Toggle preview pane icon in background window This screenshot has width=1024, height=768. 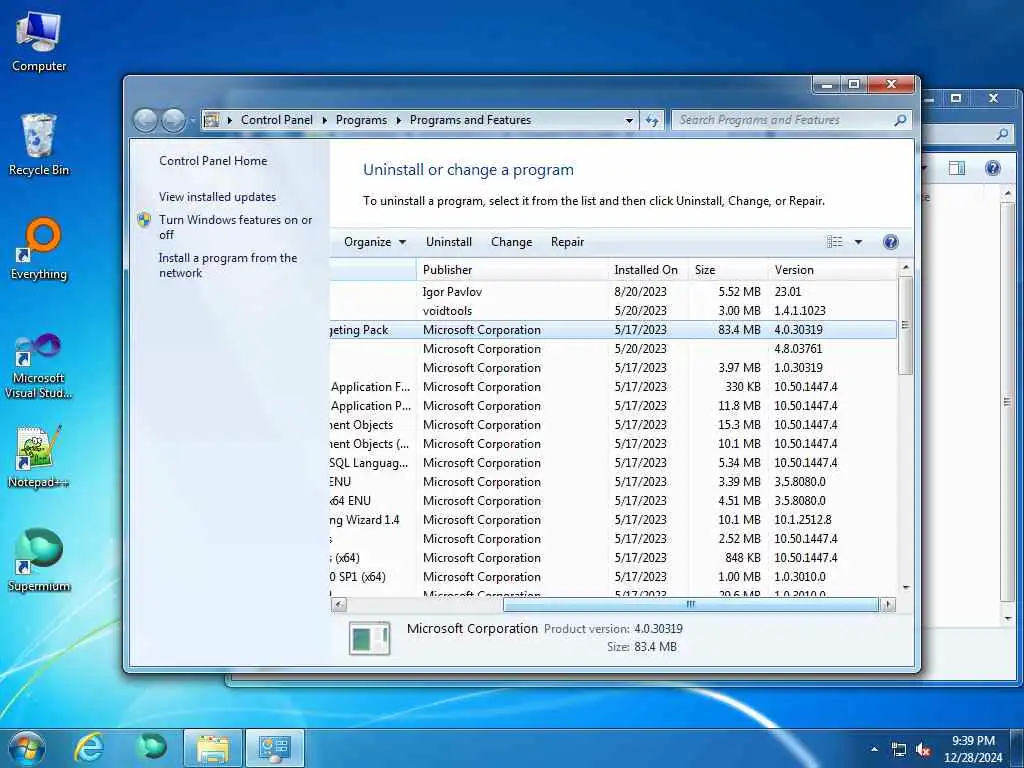tap(957, 168)
